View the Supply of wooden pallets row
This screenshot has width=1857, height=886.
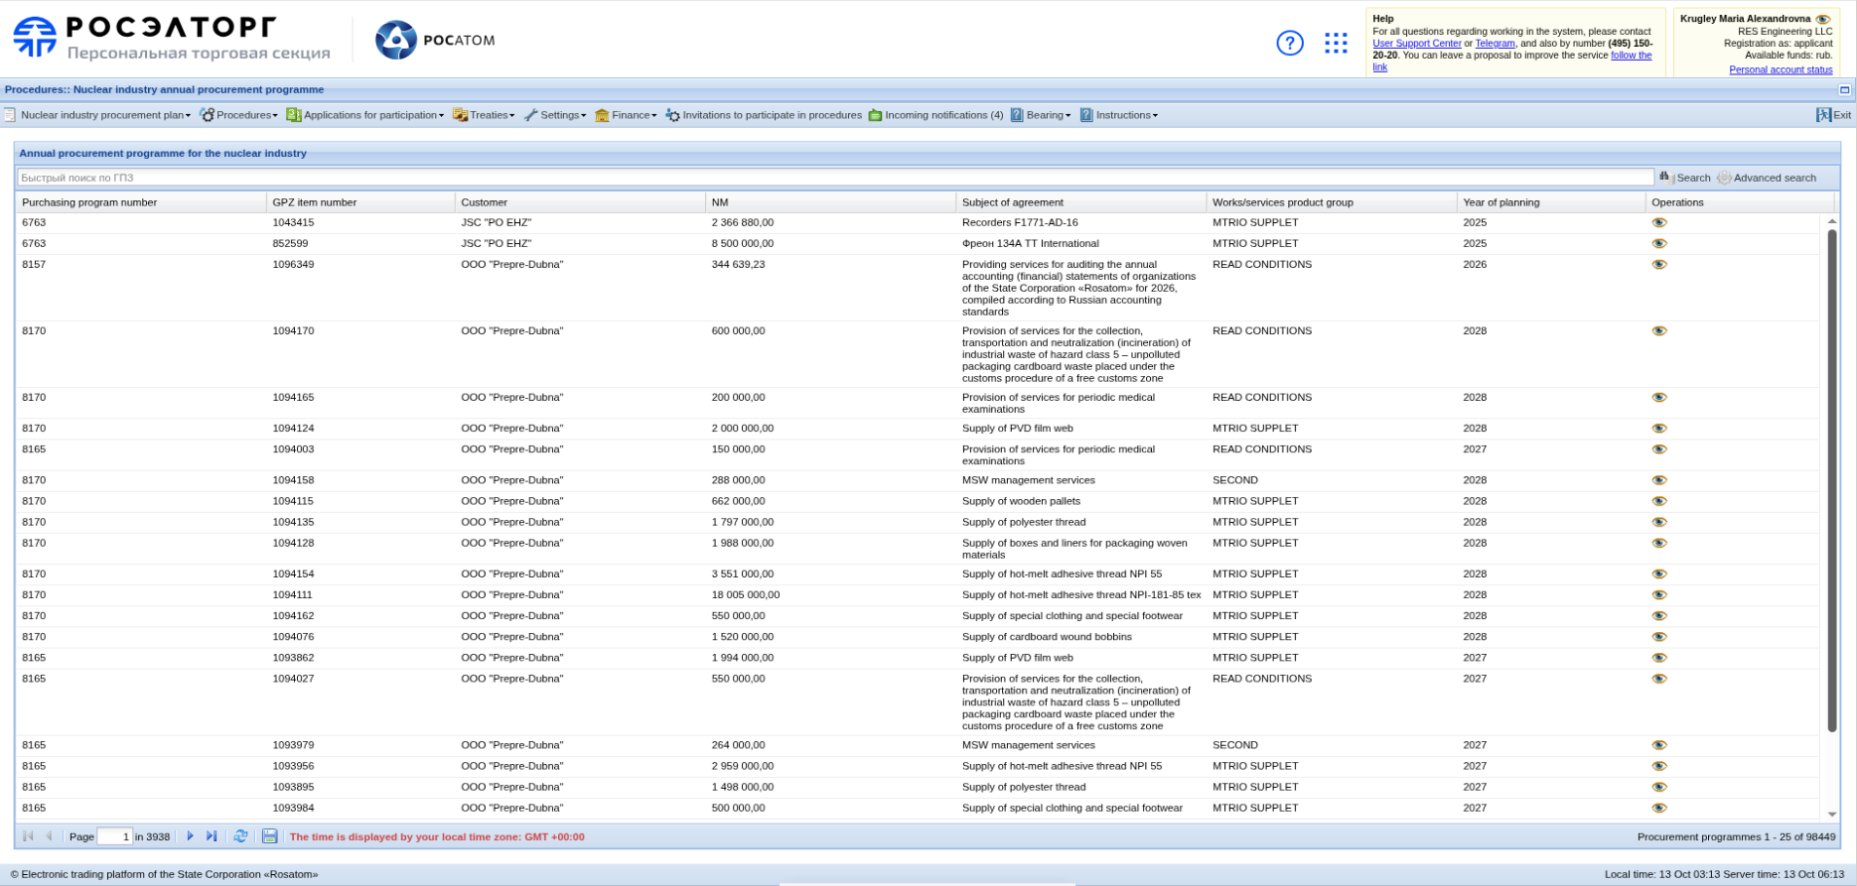coord(1659,501)
